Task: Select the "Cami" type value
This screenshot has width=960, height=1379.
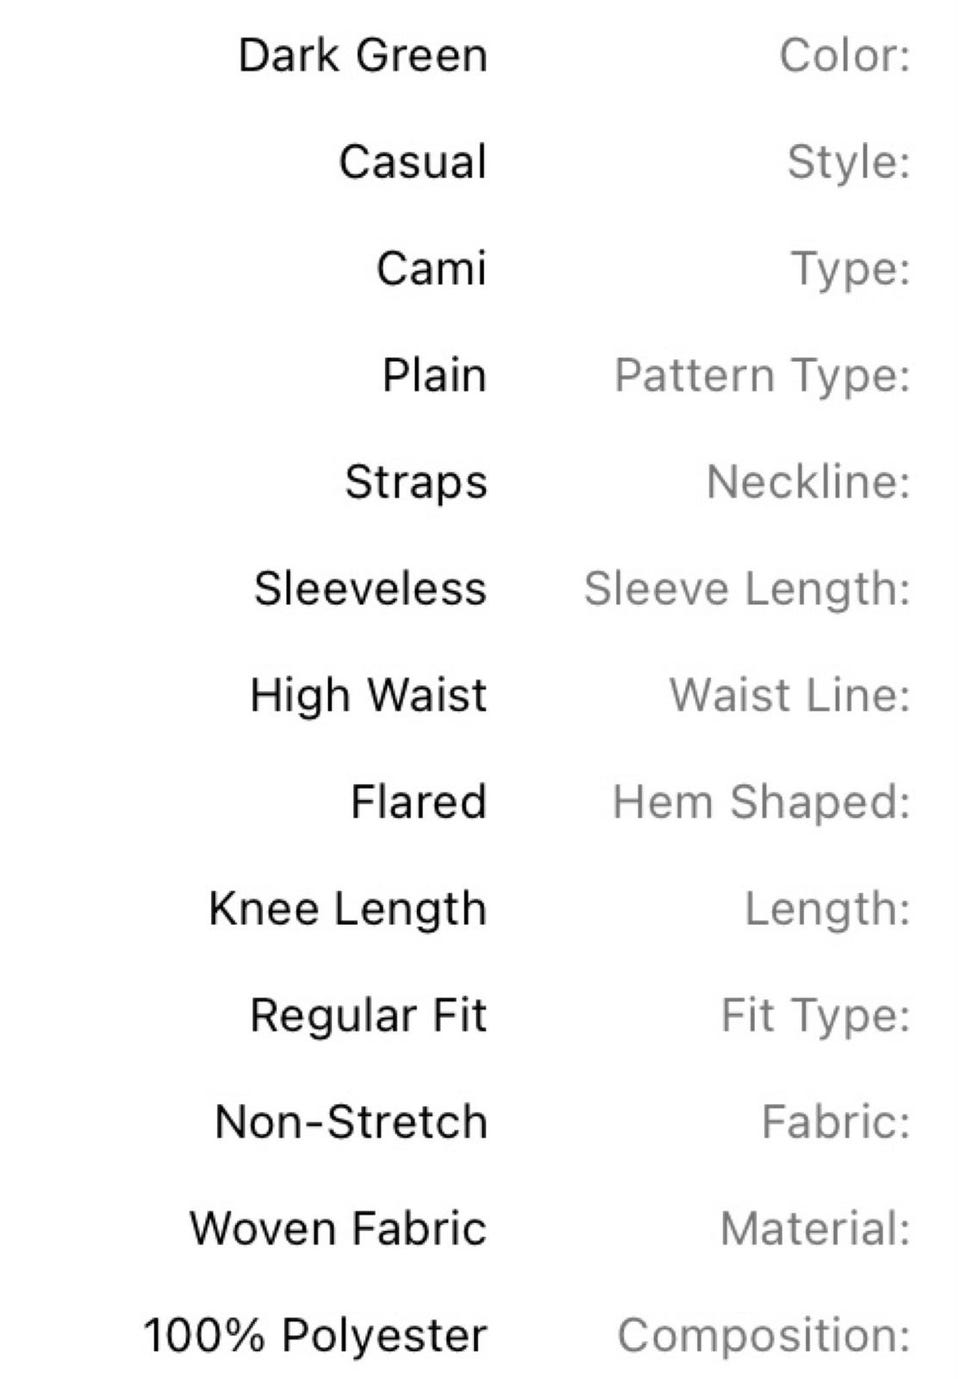Action: click(431, 268)
